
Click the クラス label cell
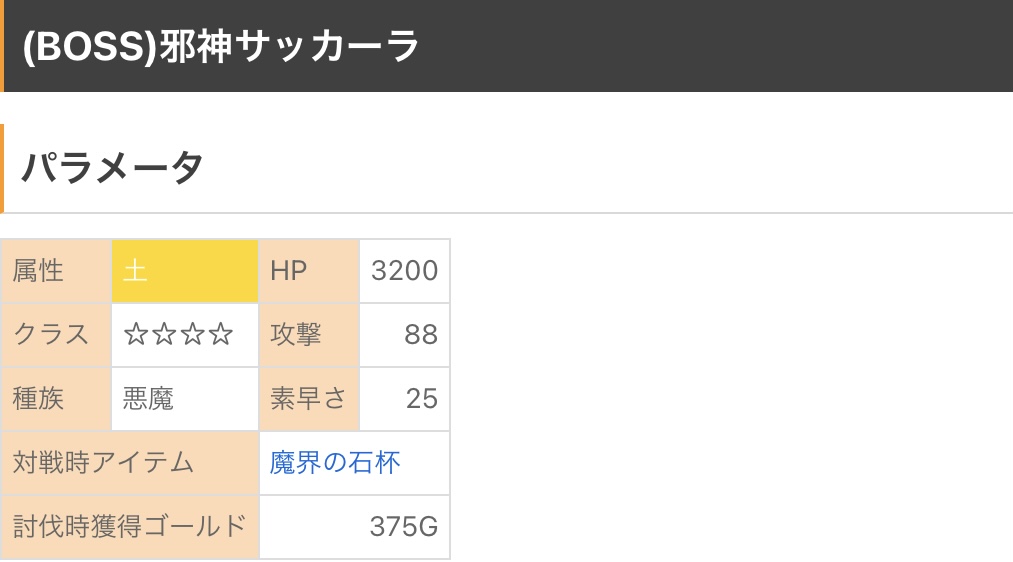tap(57, 335)
